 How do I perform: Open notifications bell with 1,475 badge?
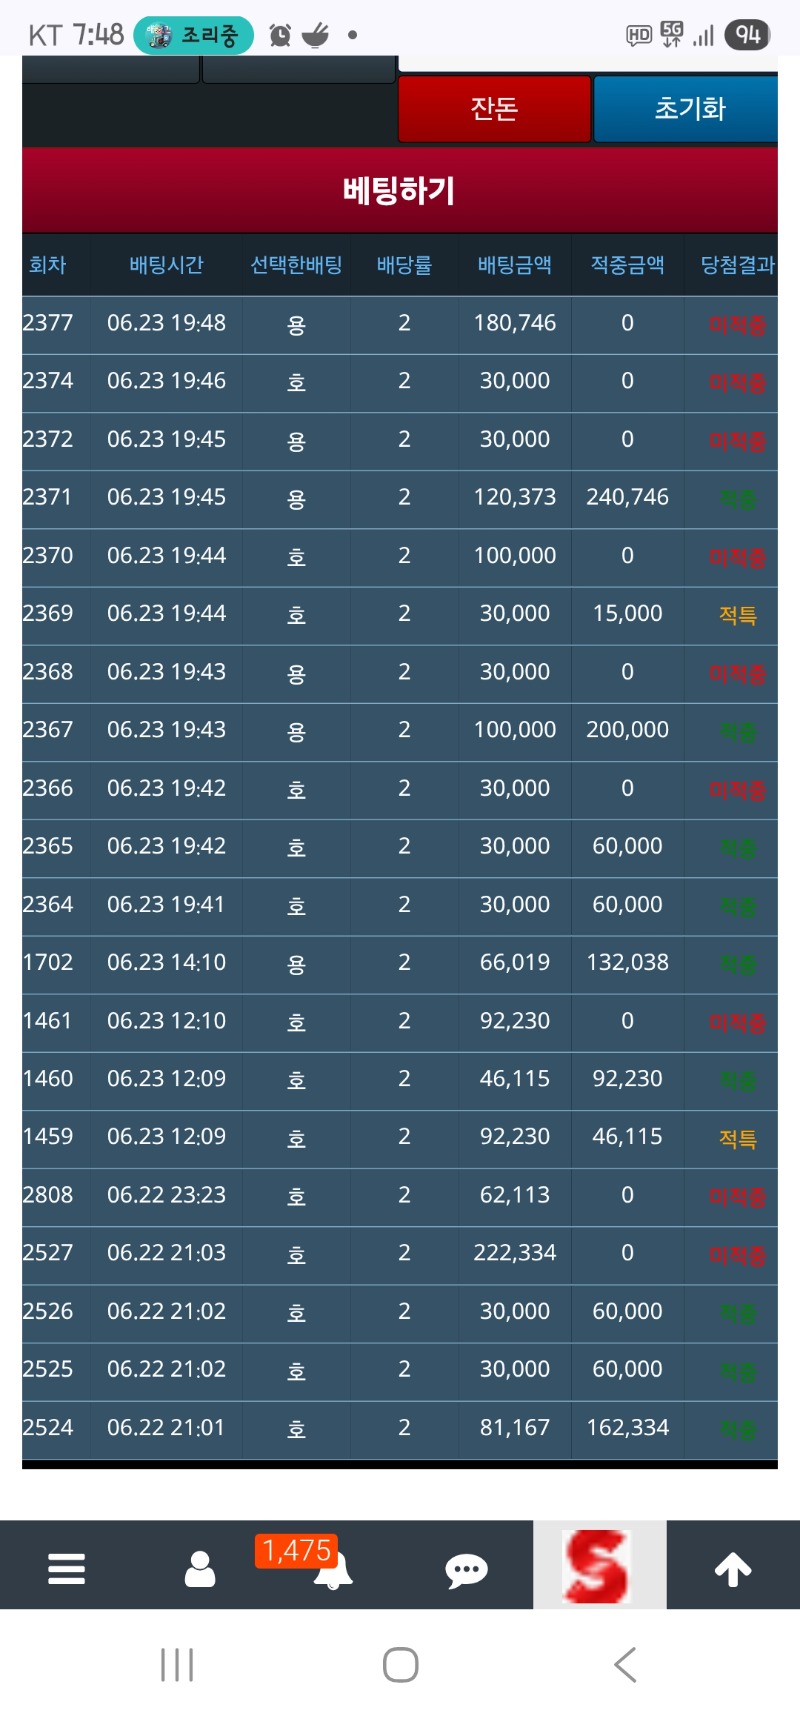(332, 1568)
